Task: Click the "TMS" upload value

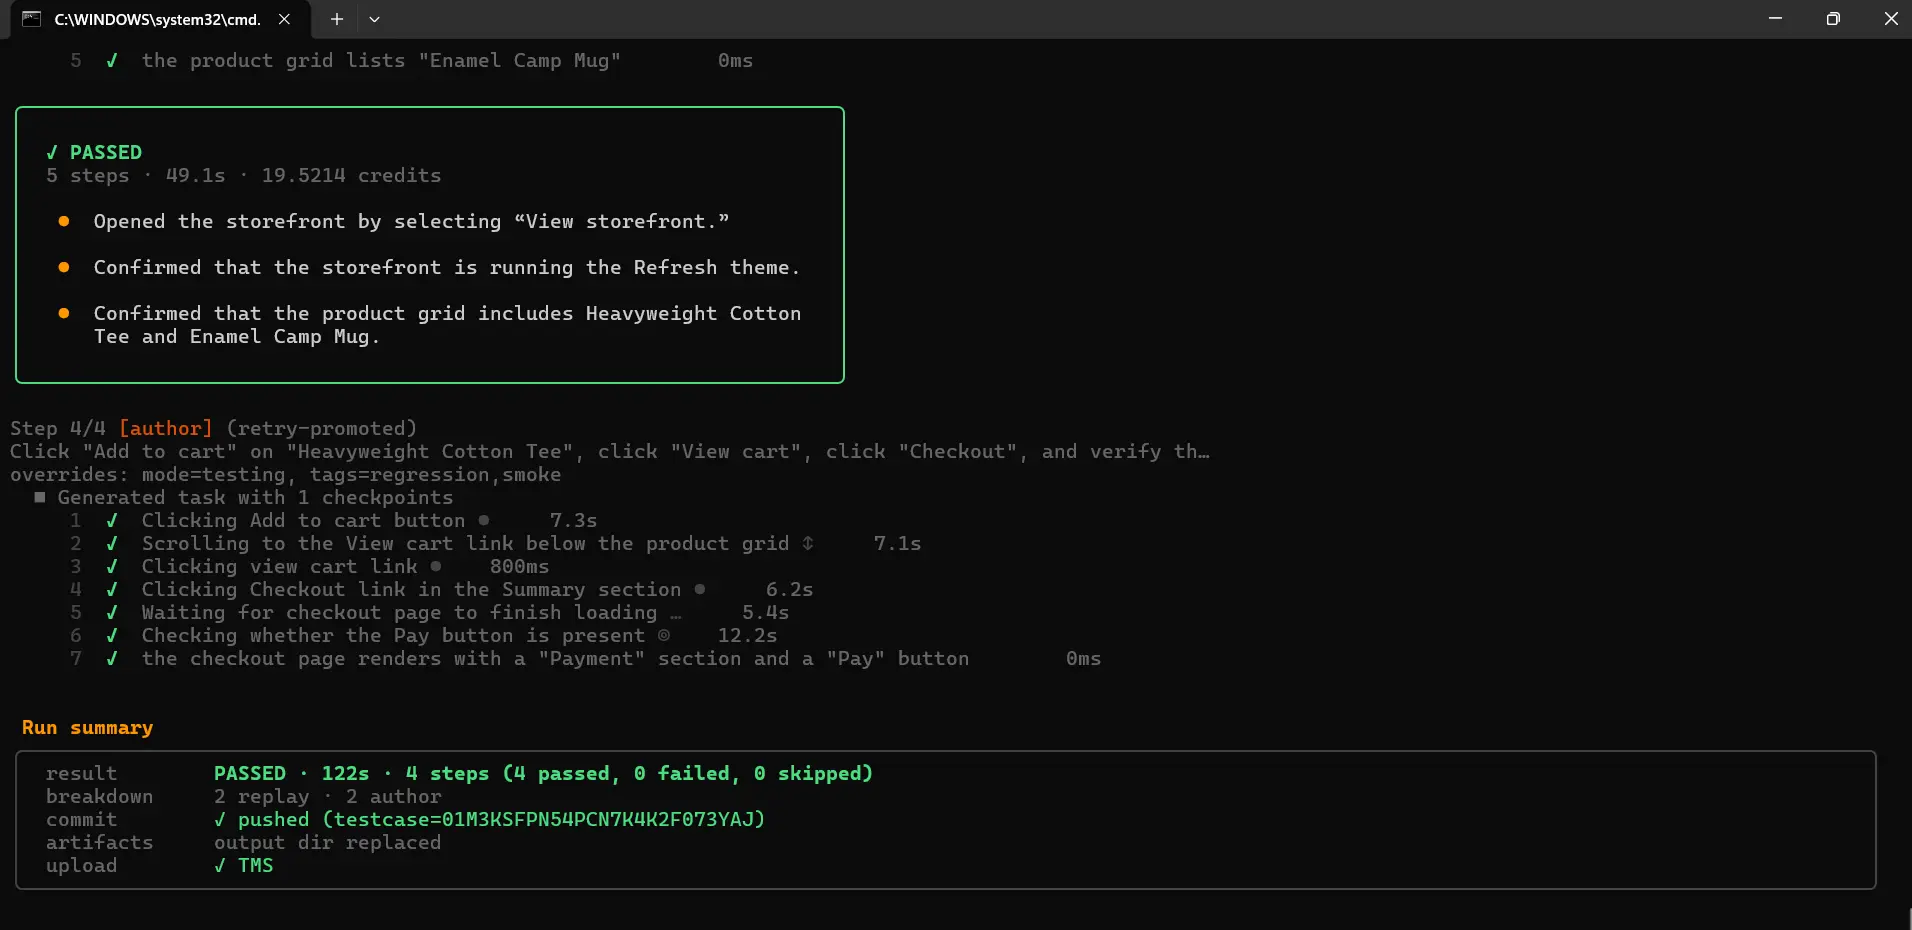Action: [255, 865]
